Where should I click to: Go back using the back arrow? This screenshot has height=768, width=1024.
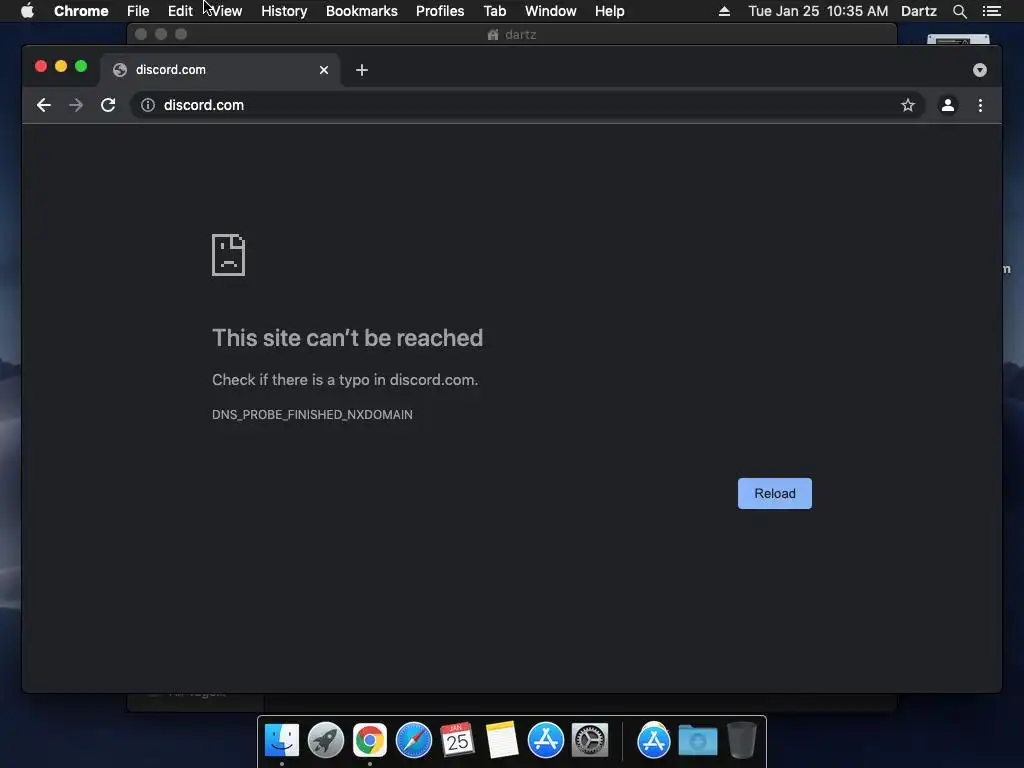coord(44,105)
